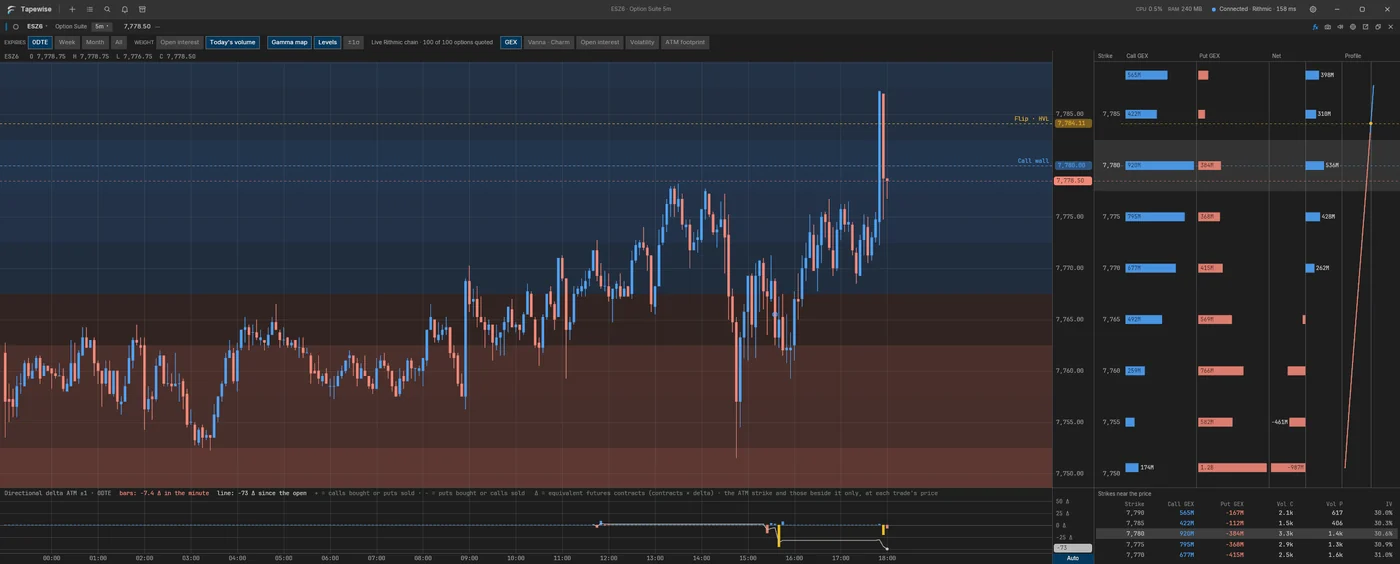
Task: Click the Call GEX column header at top
Action: point(1137,56)
